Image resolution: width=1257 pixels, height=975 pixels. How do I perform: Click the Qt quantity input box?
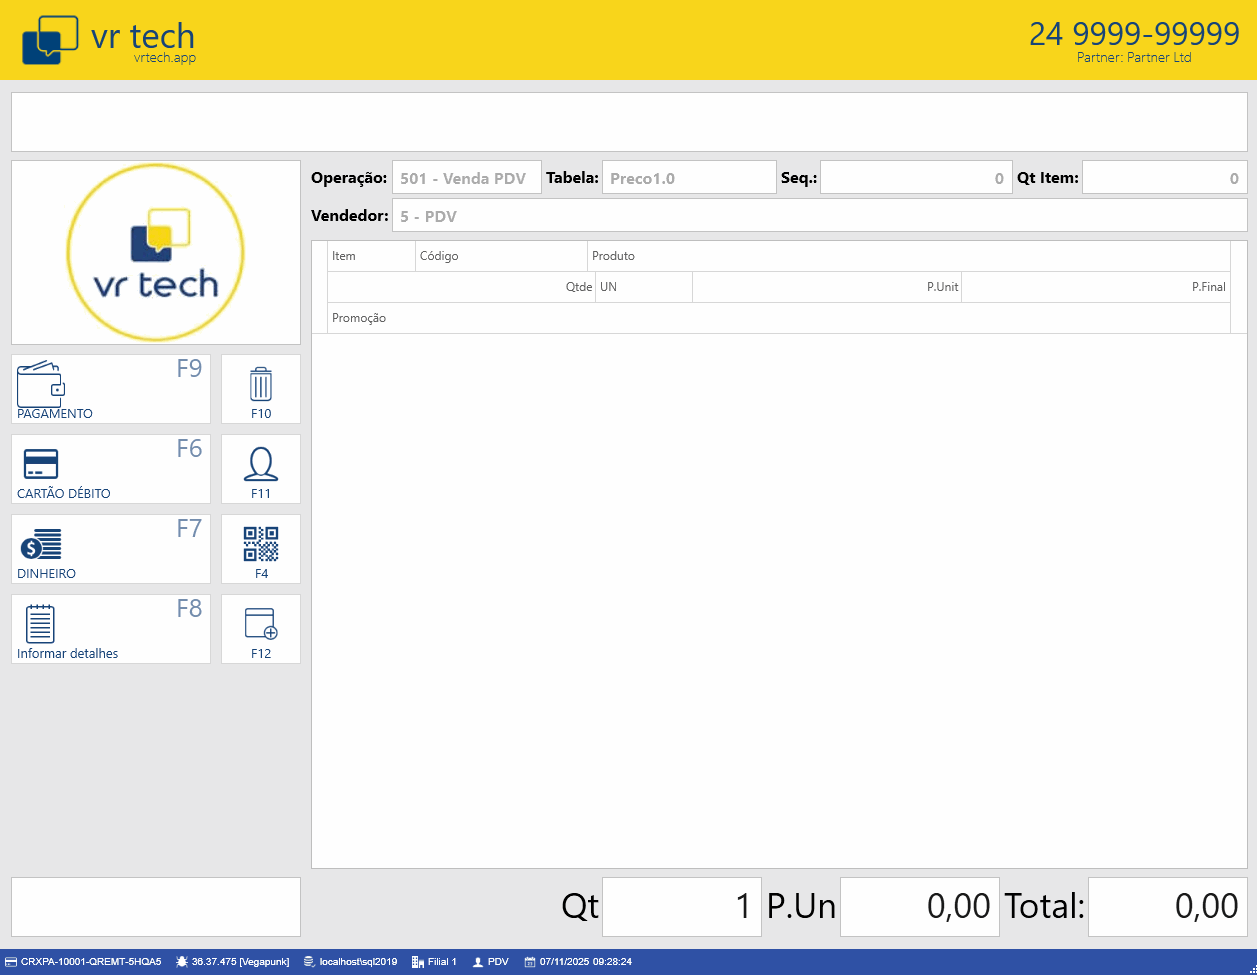pyautogui.click(x=681, y=907)
